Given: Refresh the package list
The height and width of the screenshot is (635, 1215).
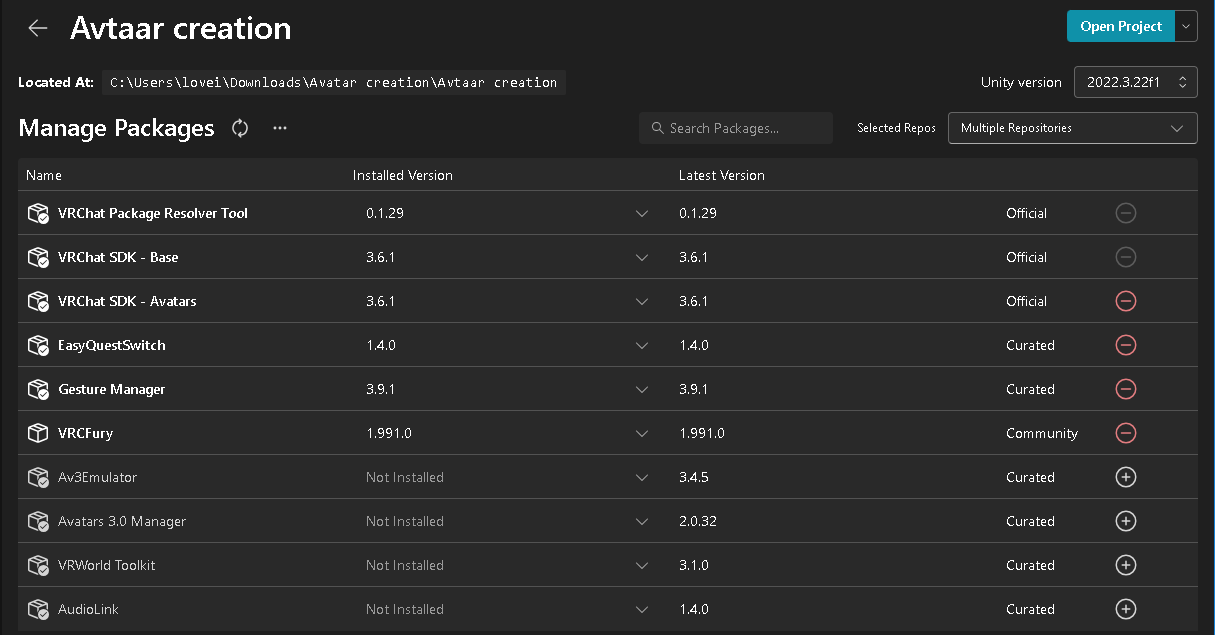Looking at the screenshot, I should coord(240,128).
